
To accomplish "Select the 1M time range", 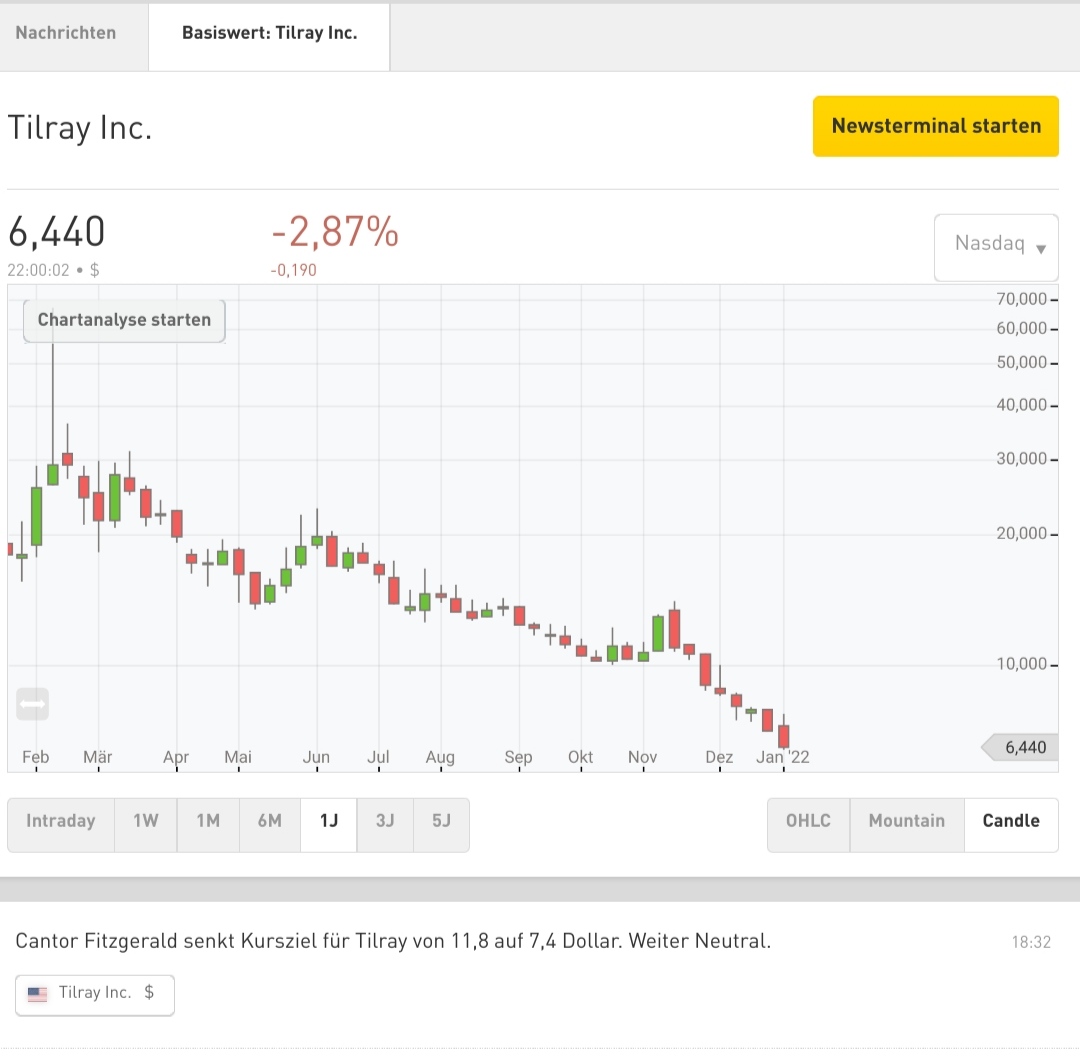I will point(208,821).
